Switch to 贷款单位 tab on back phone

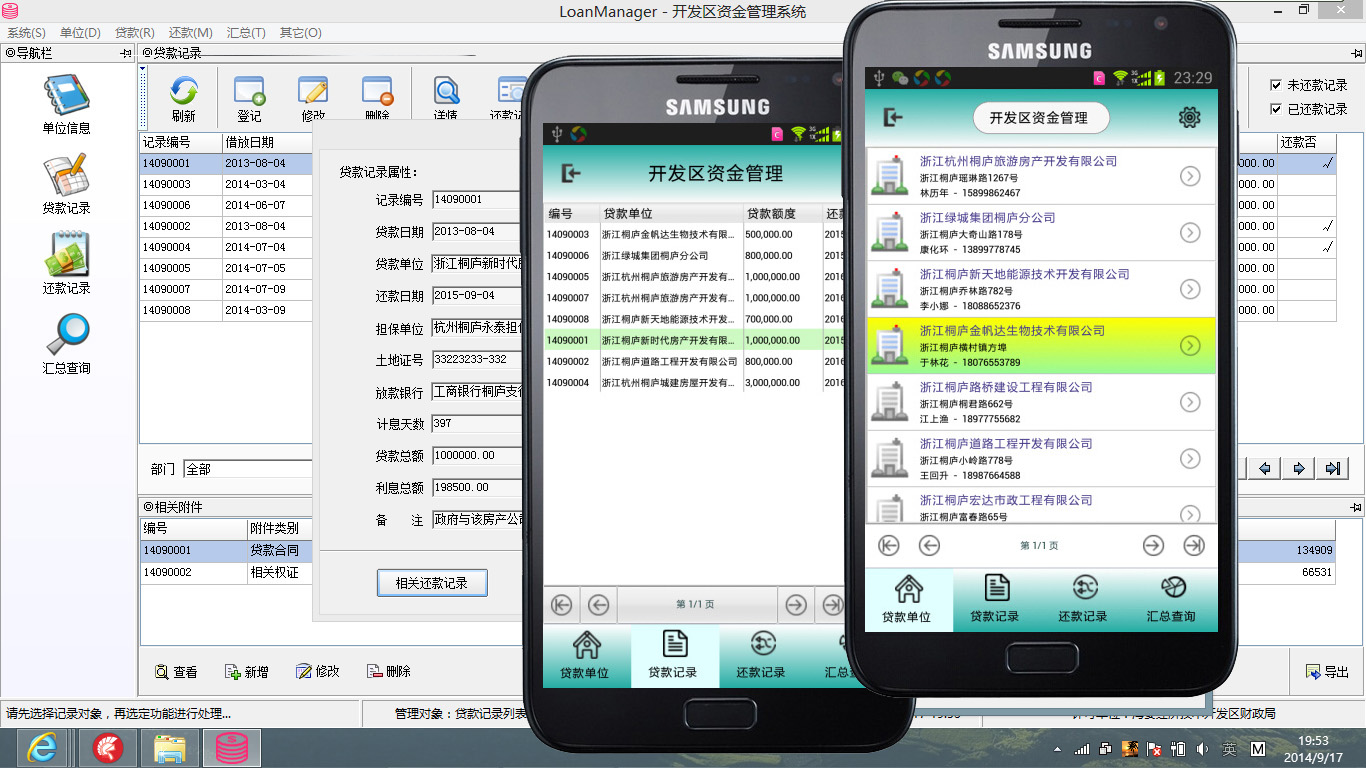[x=586, y=655]
